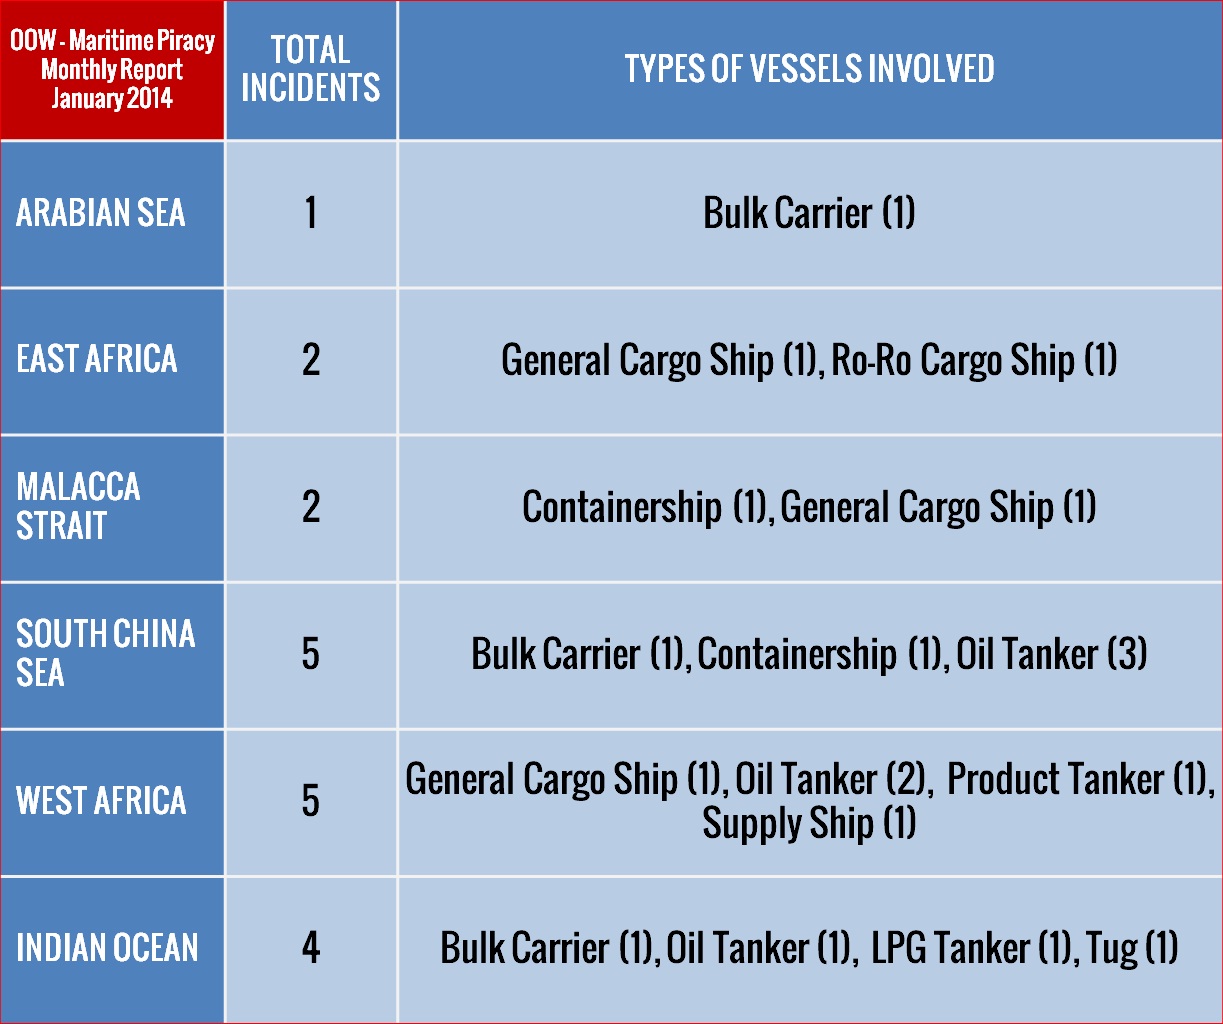Click the EAST AFRICA row label
Screen dimensions: 1223x1024
pyautogui.click(x=97, y=360)
